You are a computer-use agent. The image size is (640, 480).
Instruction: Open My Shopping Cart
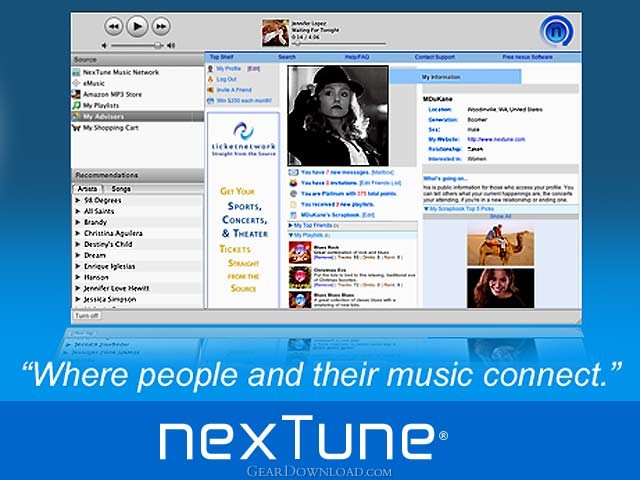click(111, 128)
